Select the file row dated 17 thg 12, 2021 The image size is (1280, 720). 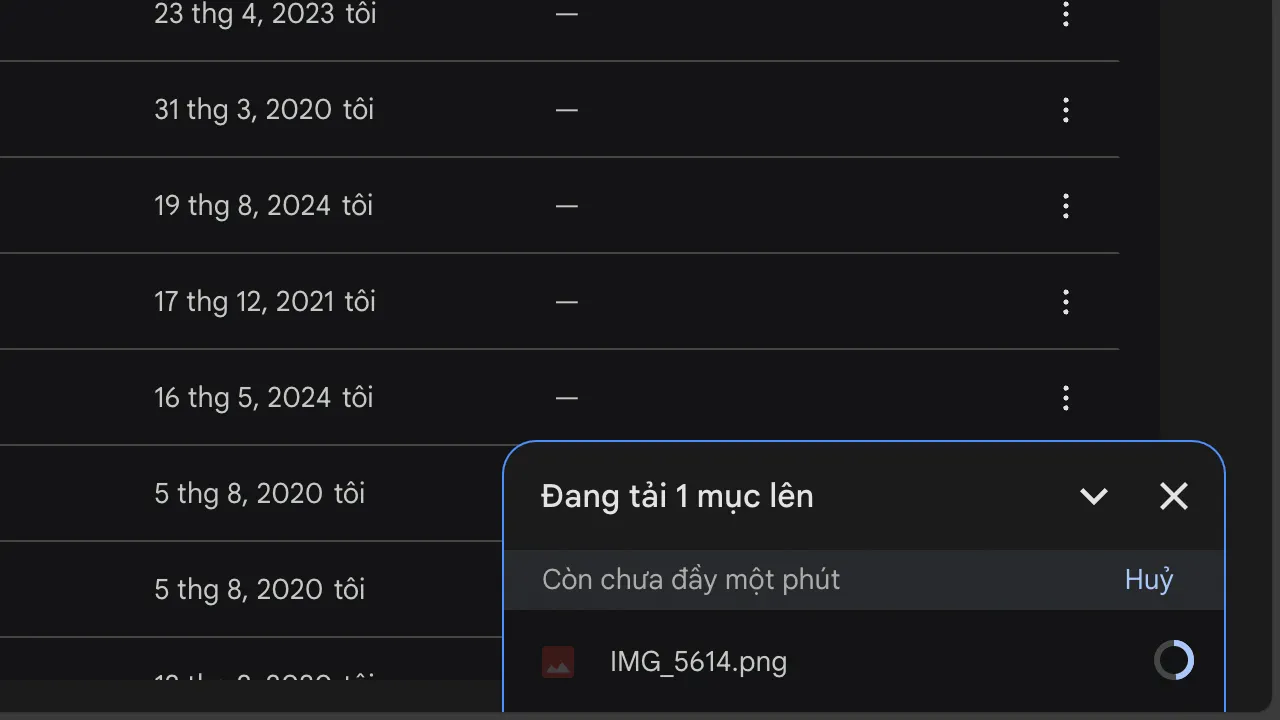coord(265,302)
